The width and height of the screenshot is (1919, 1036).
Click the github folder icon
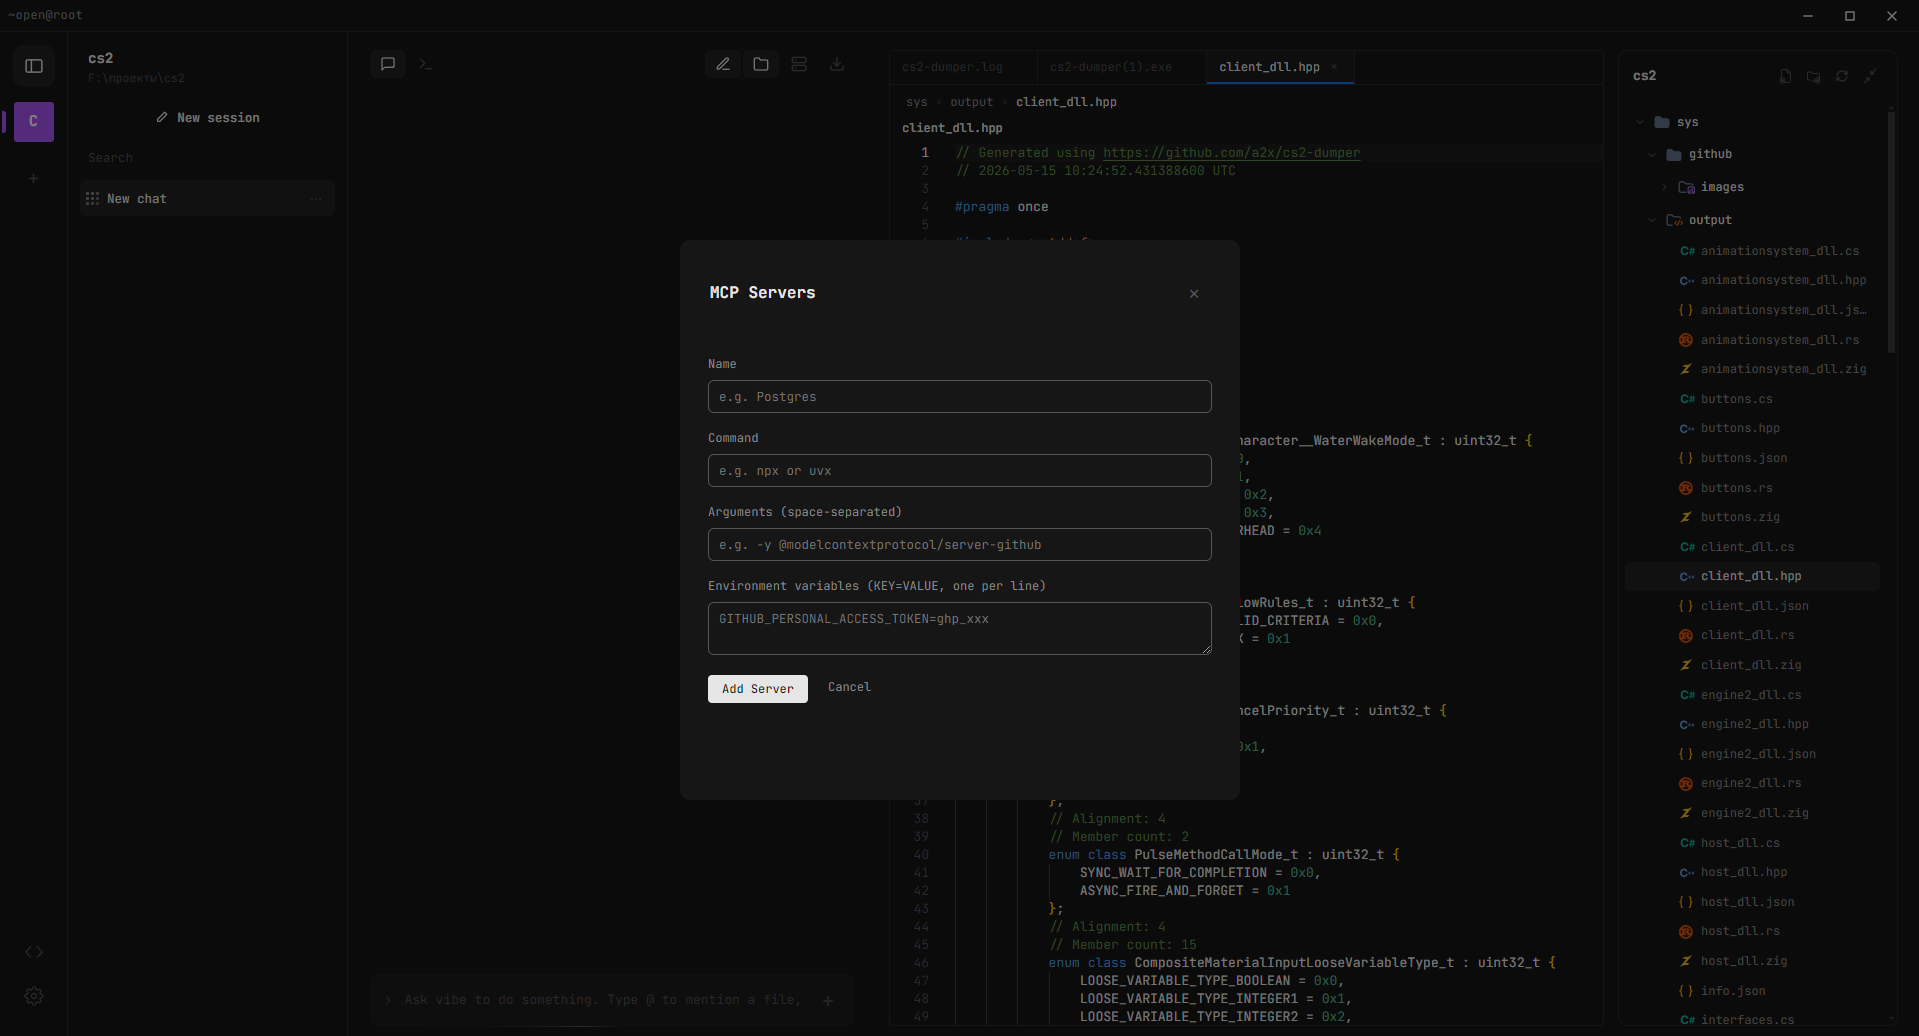(x=1674, y=154)
